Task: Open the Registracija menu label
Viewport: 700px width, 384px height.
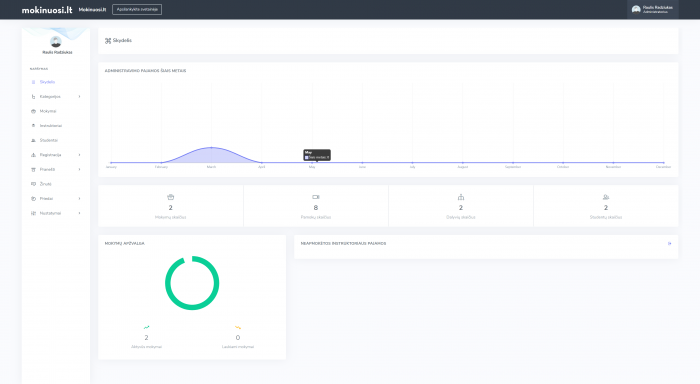Action: pos(50,155)
